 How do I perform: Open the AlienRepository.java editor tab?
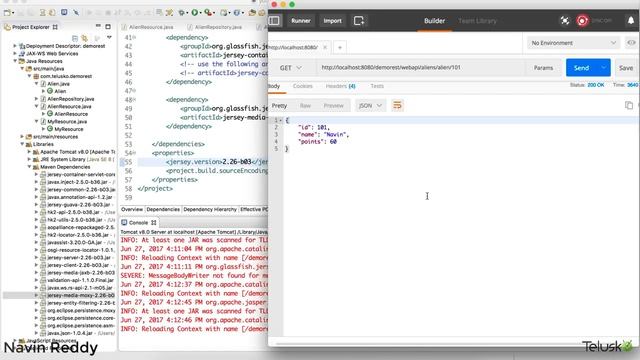(x=218, y=27)
